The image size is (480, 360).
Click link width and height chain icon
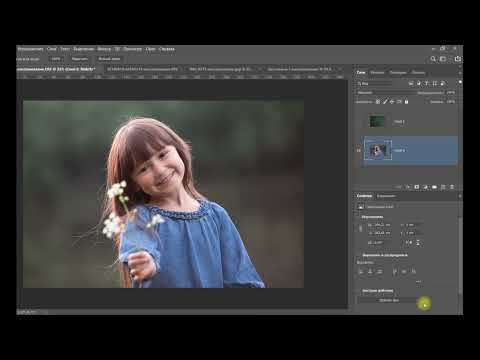[361, 229]
